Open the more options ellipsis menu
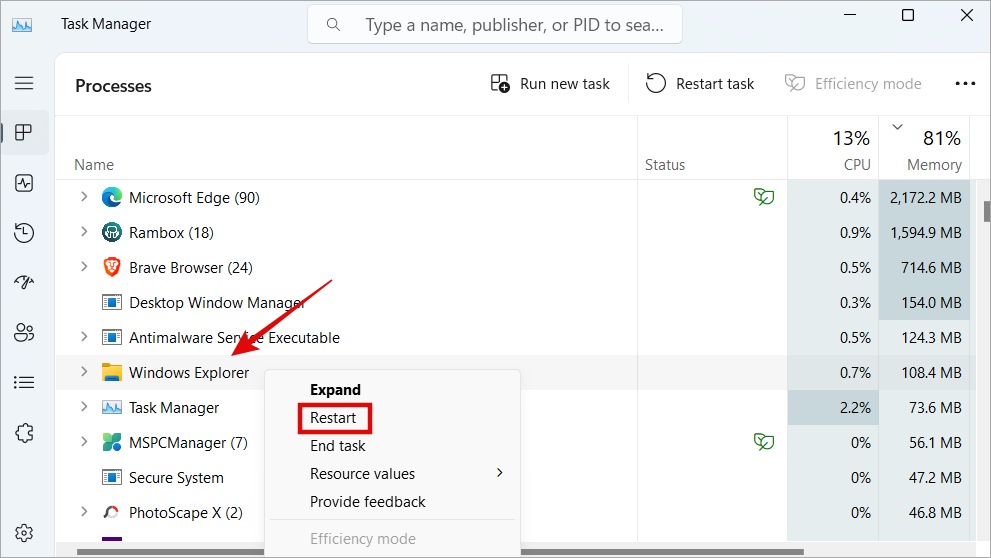This screenshot has width=991, height=558. (x=965, y=83)
